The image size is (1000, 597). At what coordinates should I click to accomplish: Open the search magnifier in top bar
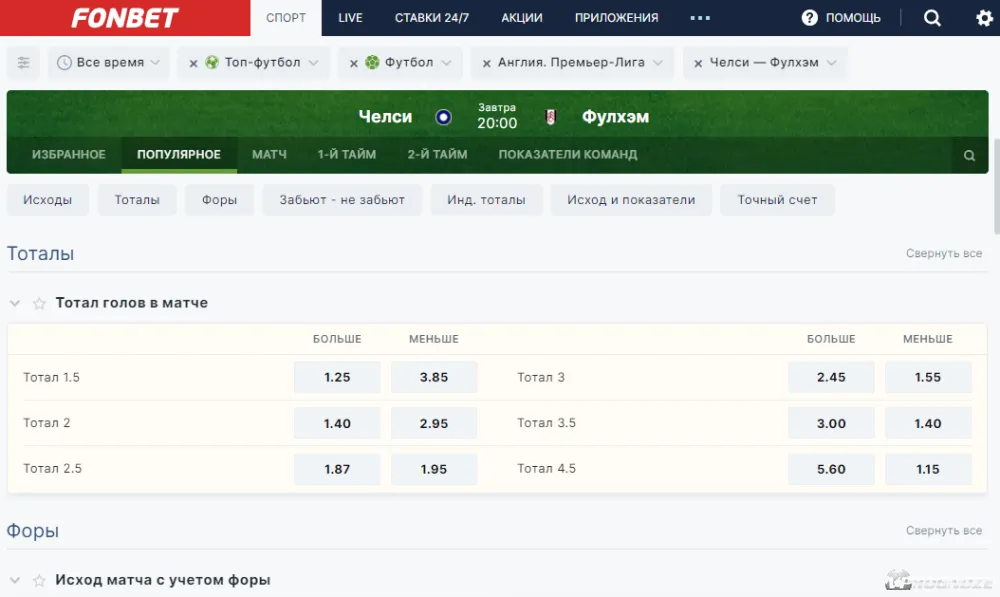pyautogui.click(x=932, y=18)
